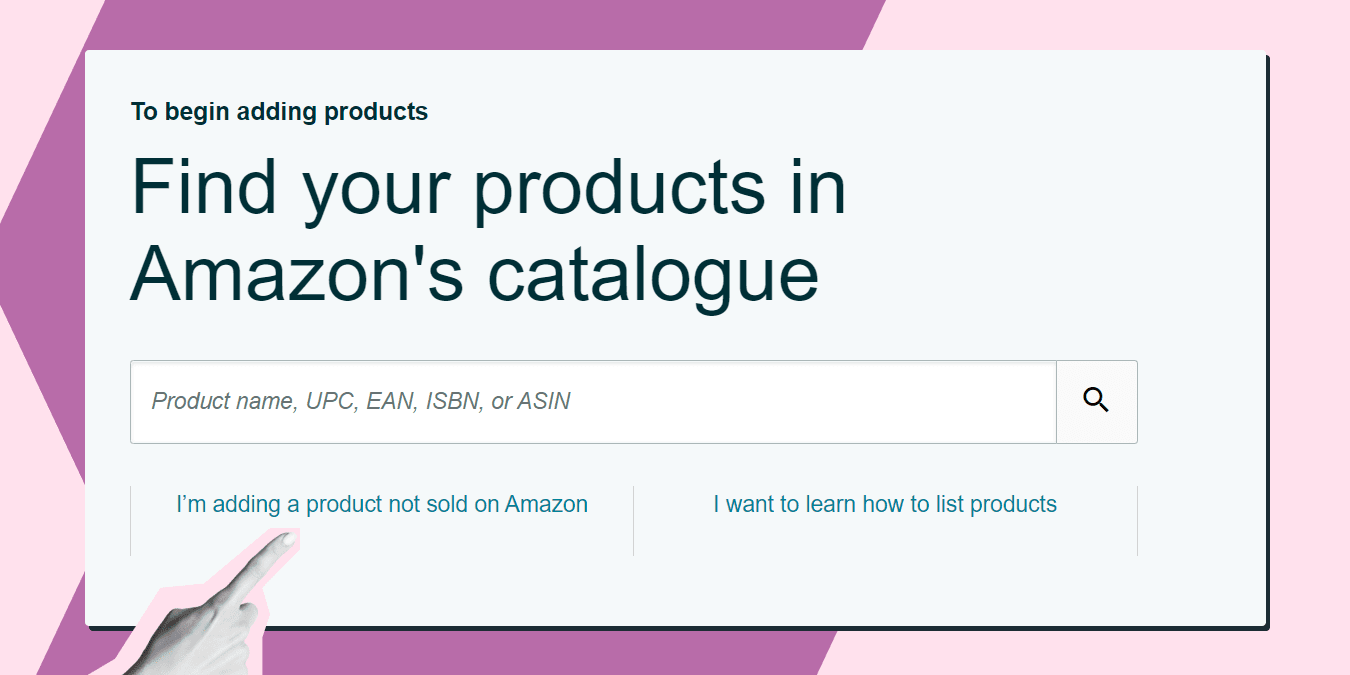
Task: Click the vertical divider between the two links
Action: click(x=633, y=520)
